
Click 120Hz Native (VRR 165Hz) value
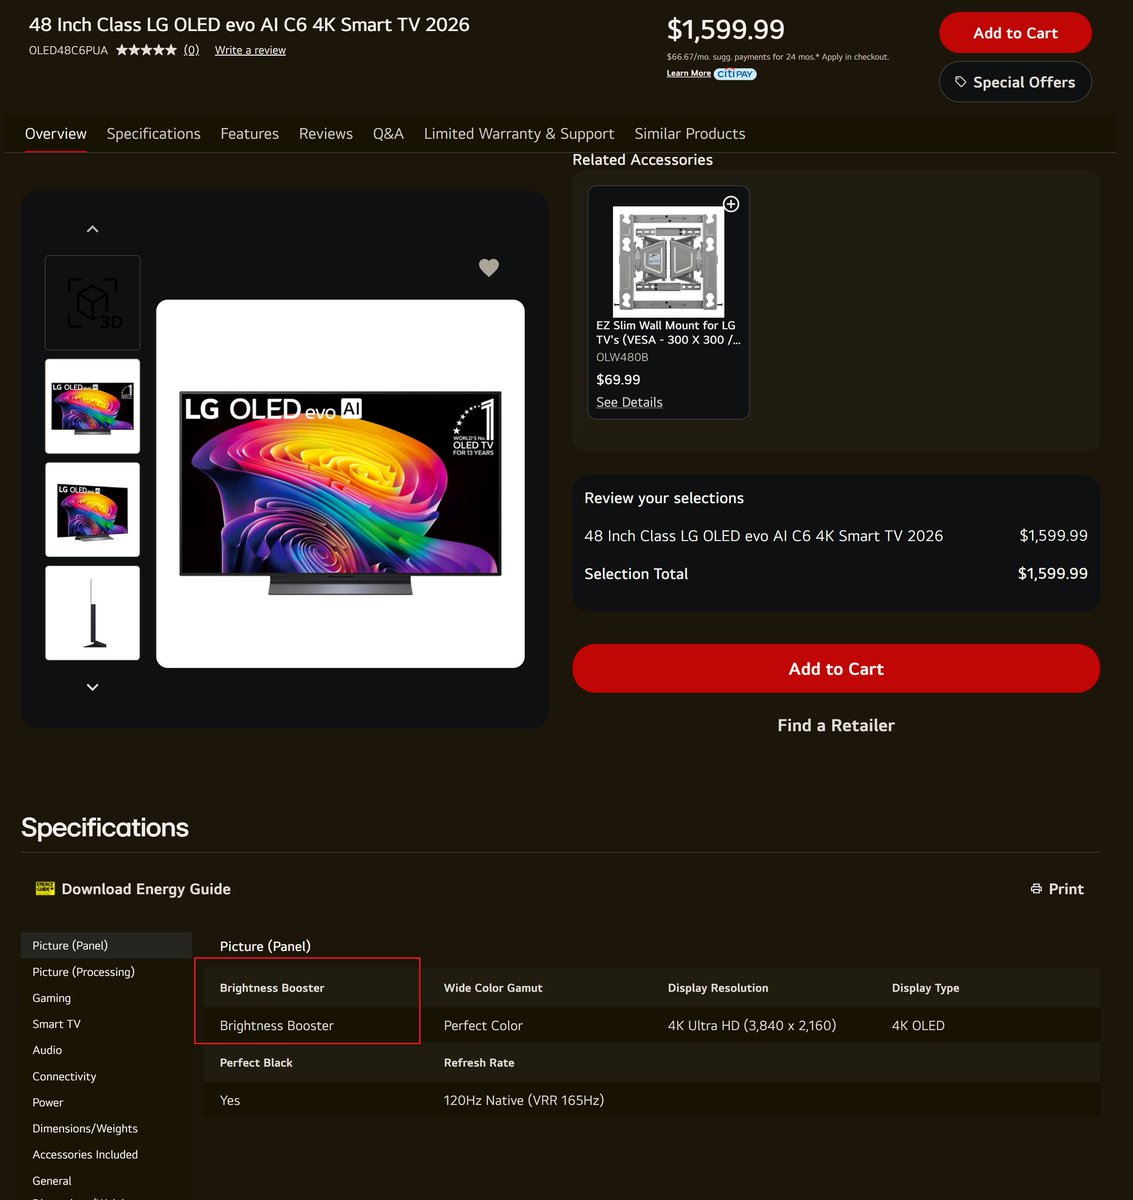pos(524,1101)
